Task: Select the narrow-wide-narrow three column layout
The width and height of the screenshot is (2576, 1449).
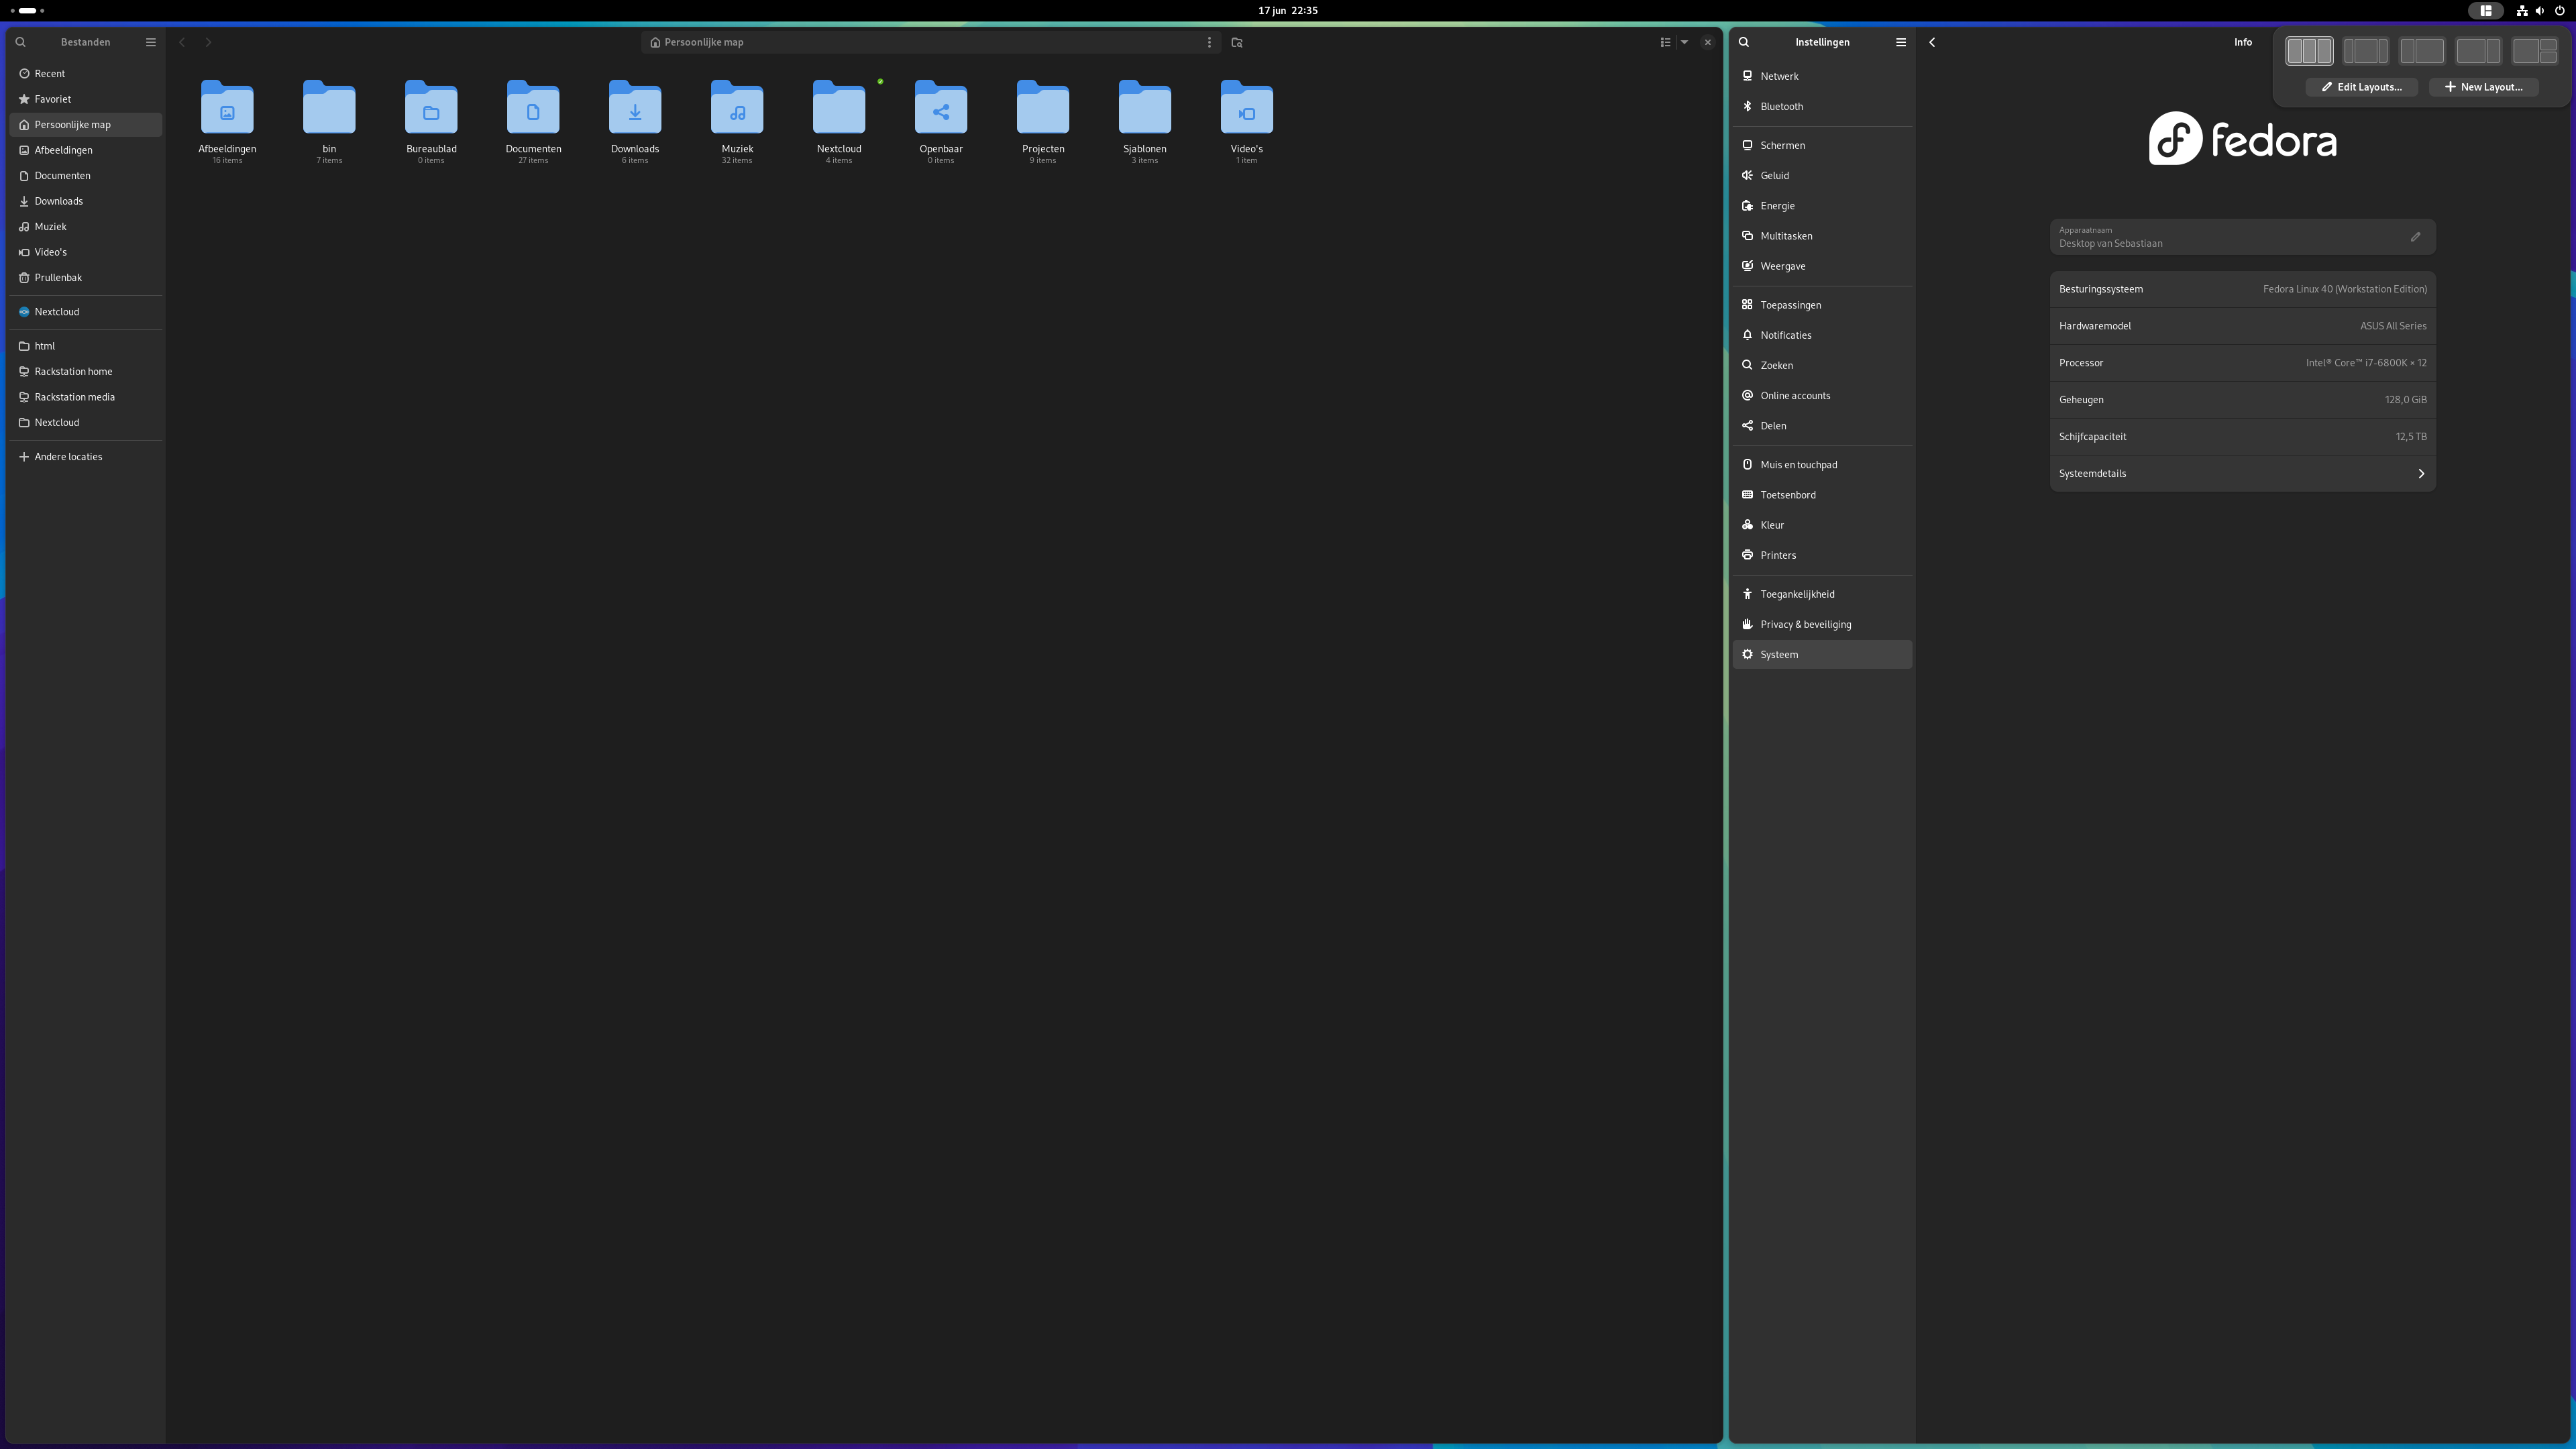Action: coord(2365,51)
